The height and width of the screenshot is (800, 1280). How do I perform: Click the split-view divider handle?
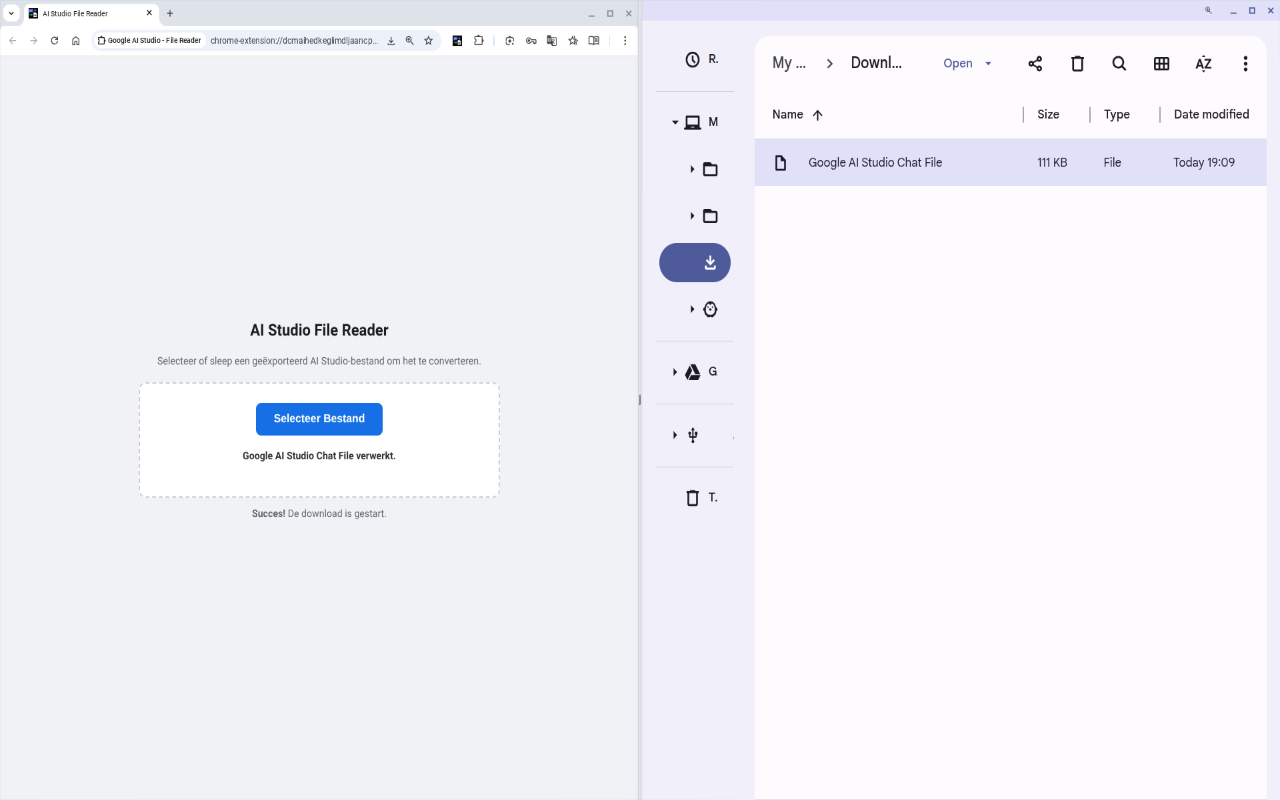(640, 400)
